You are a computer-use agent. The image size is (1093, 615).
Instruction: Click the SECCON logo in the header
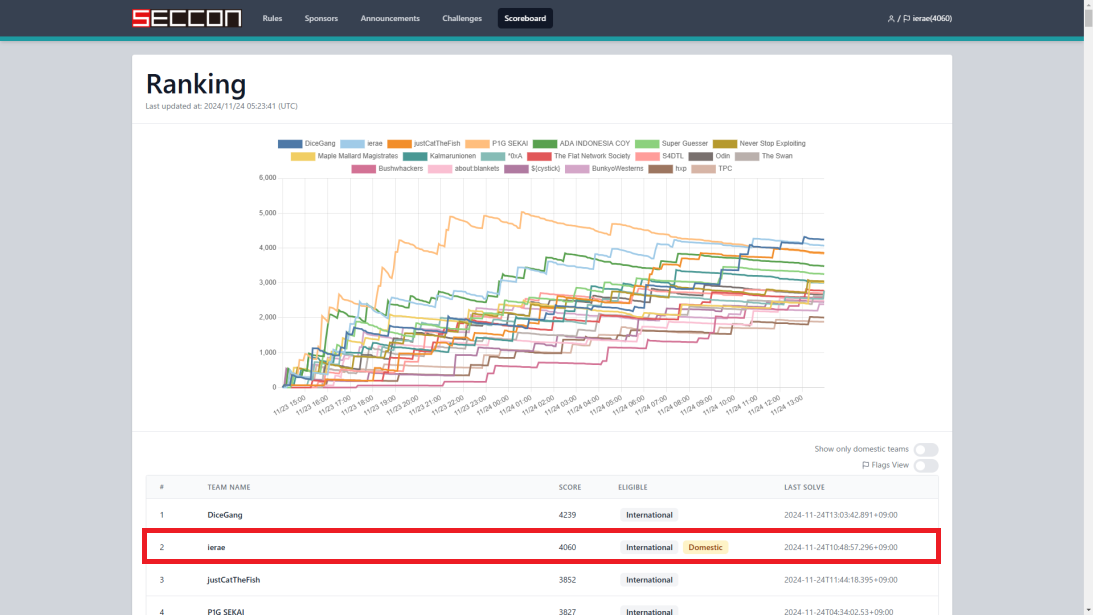click(186, 17)
